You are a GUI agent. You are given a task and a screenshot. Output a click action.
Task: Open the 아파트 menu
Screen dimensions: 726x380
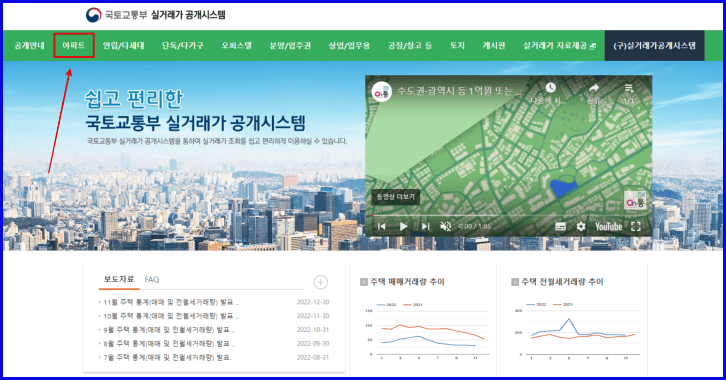point(74,45)
